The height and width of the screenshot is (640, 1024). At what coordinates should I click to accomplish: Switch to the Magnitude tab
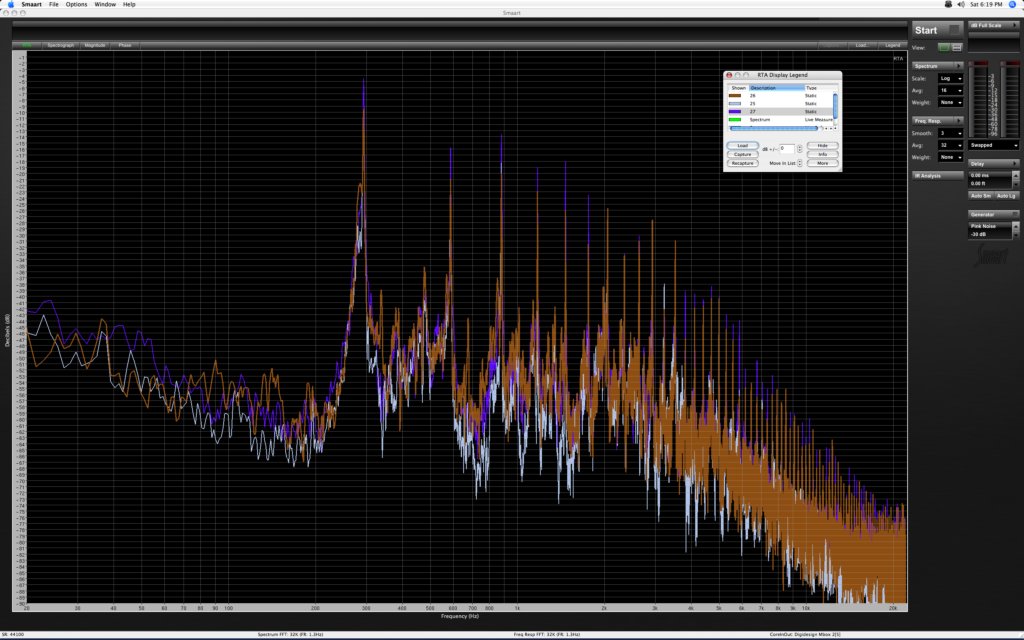[x=95, y=45]
